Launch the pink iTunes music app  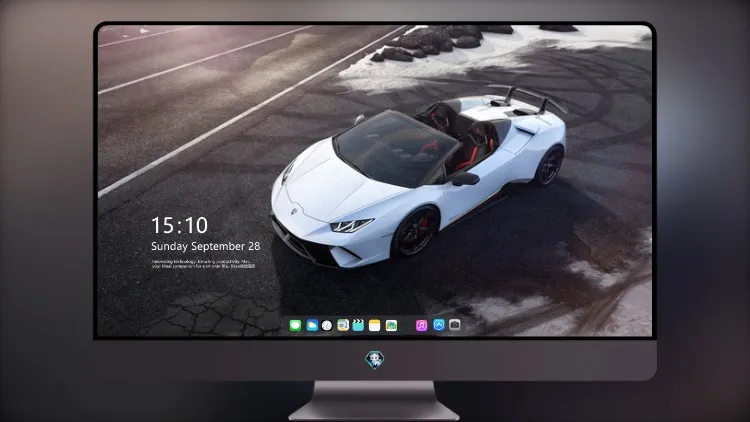pos(421,326)
